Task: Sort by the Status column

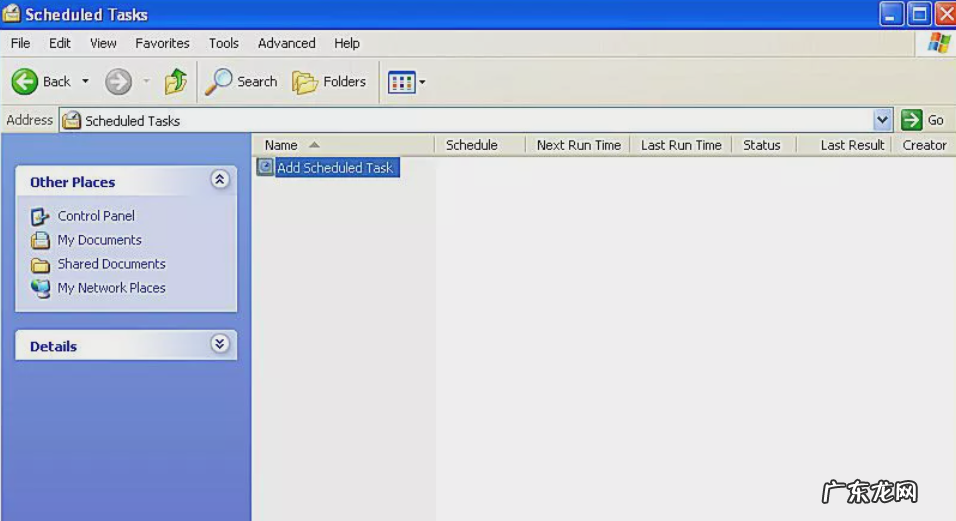Action: tap(764, 145)
